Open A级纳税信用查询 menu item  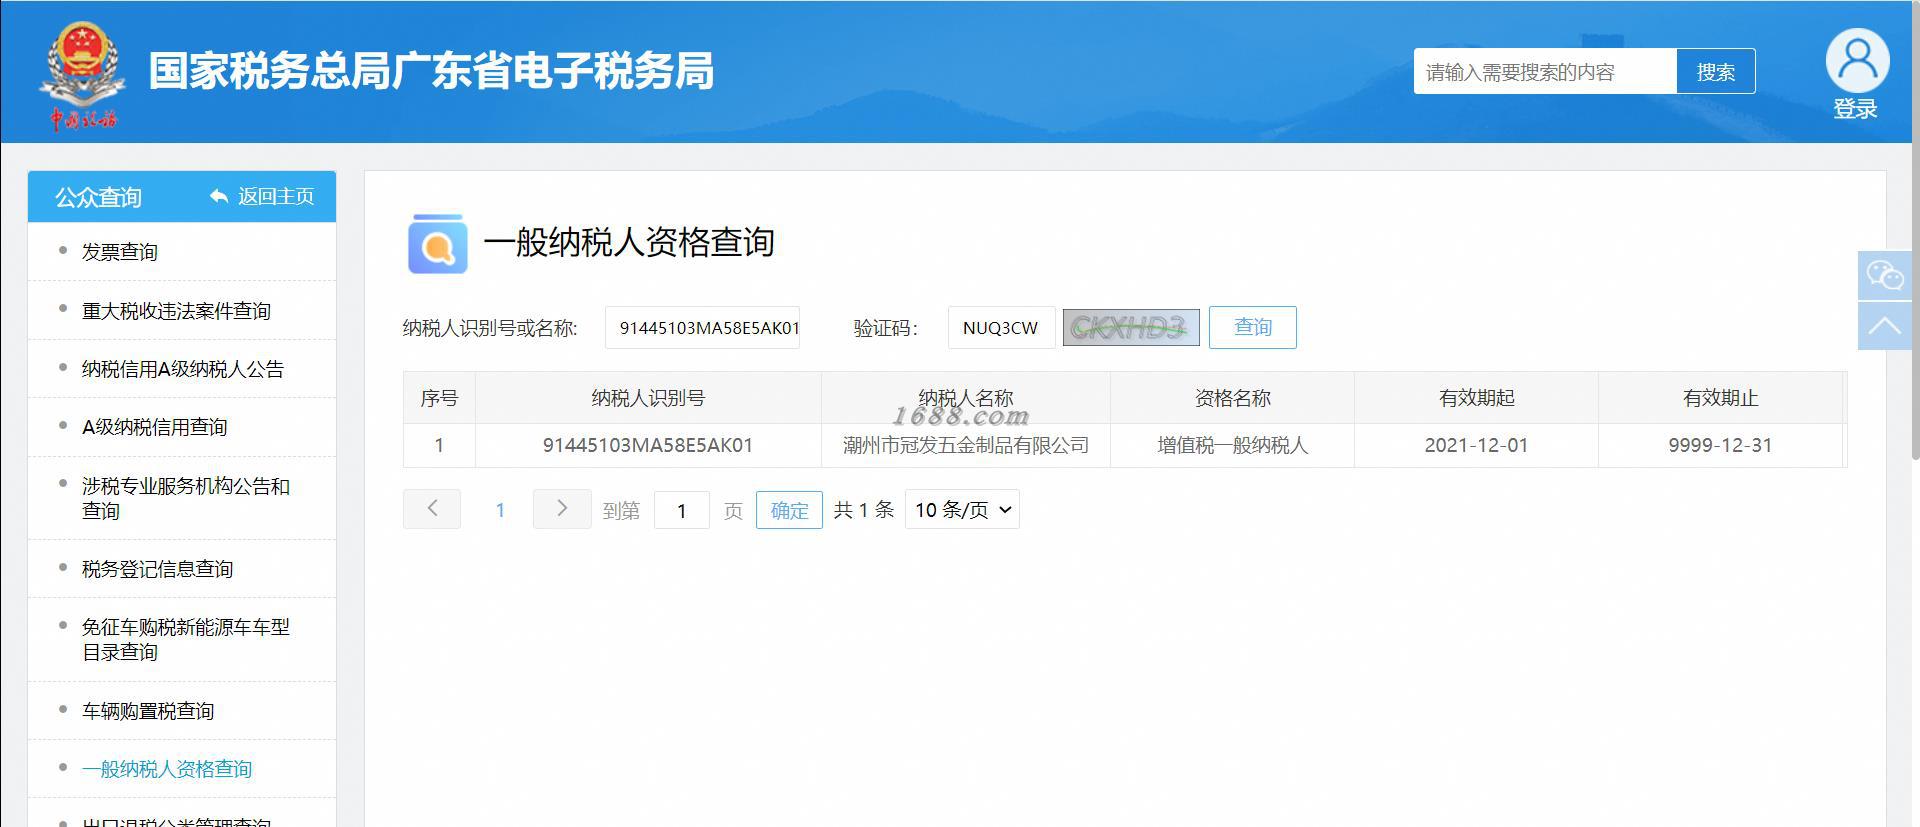(x=155, y=427)
